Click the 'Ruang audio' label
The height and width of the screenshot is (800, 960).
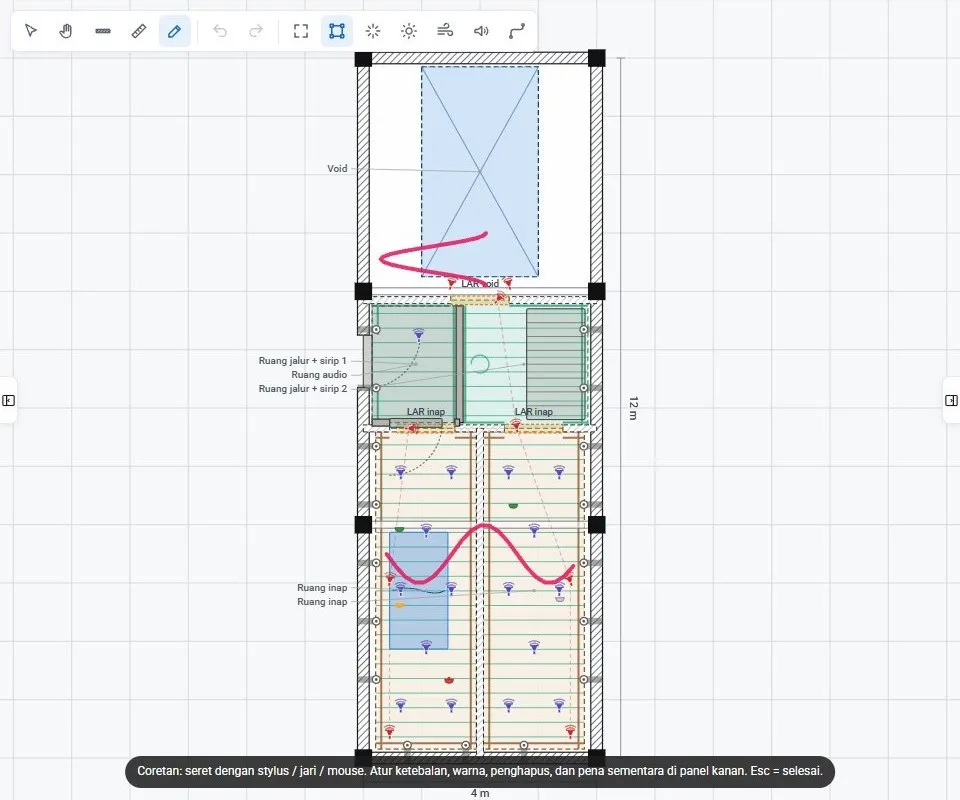pyautogui.click(x=319, y=375)
